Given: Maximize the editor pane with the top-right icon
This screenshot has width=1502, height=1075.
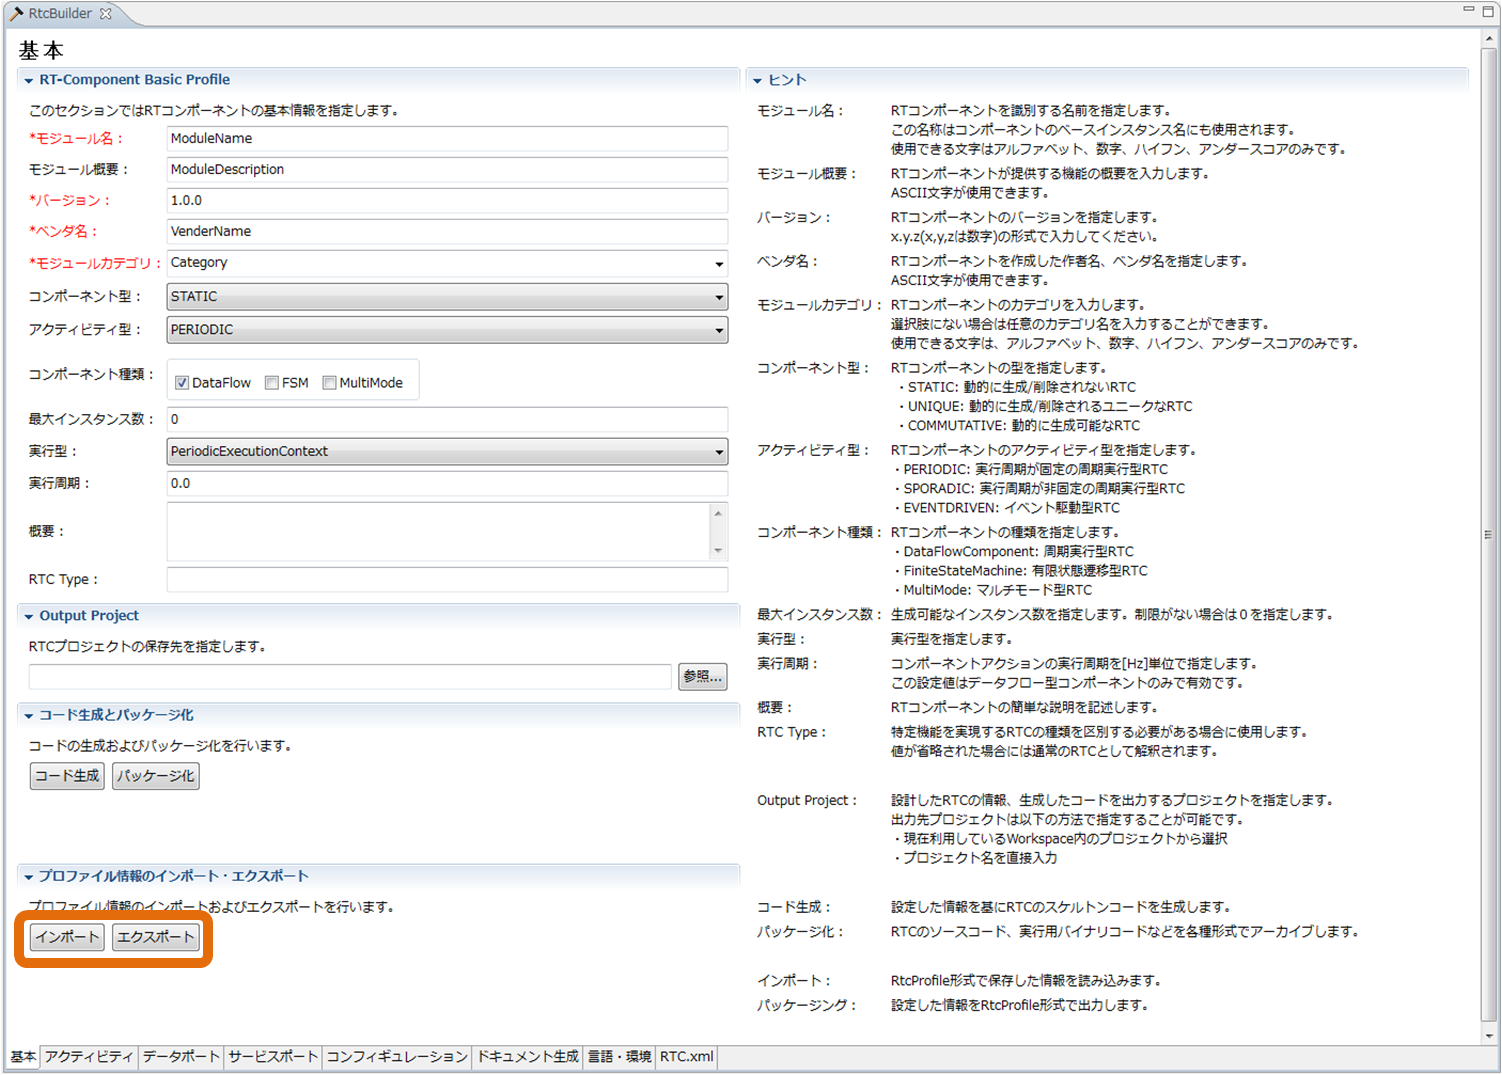Looking at the screenshot, I should pyautogui.click(x=1488, y=10).
